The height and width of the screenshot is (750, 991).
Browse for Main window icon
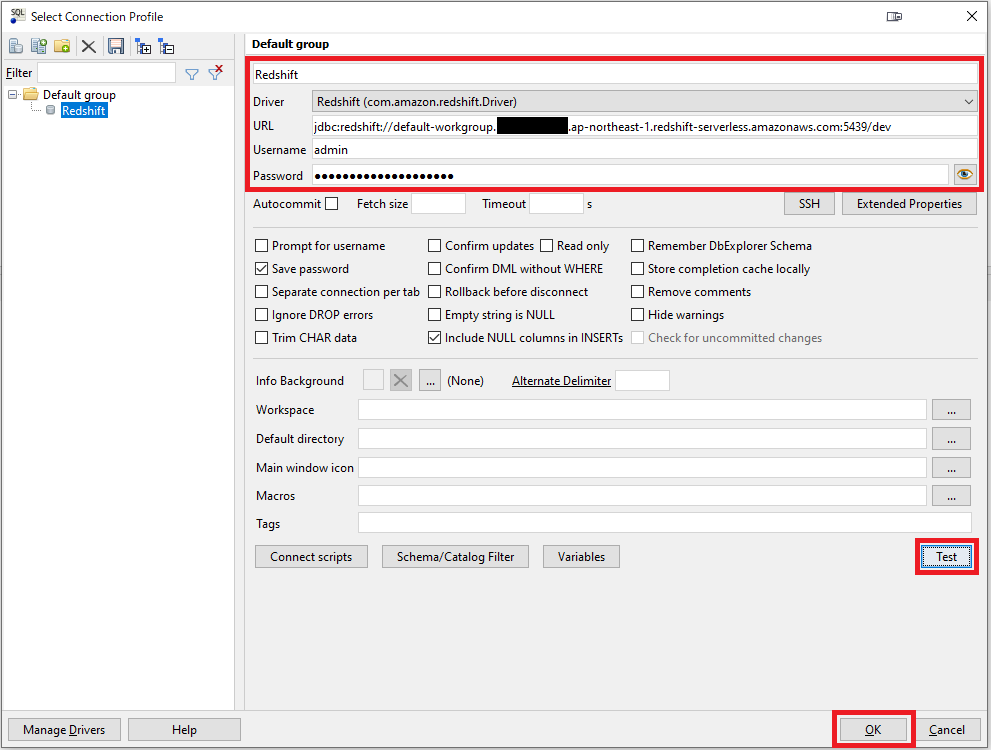click(x=951, y=468)
